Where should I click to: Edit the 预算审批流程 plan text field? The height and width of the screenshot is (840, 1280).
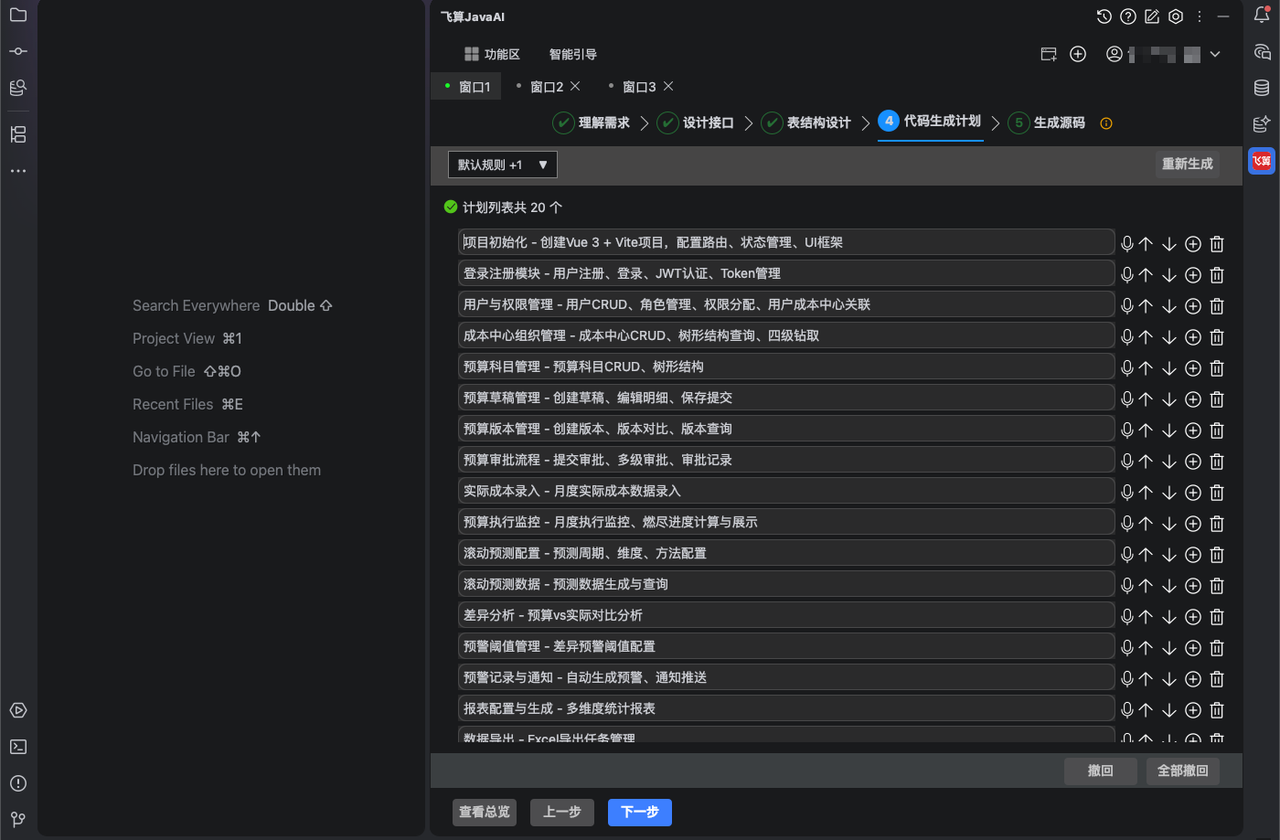[x=786, y=460]
